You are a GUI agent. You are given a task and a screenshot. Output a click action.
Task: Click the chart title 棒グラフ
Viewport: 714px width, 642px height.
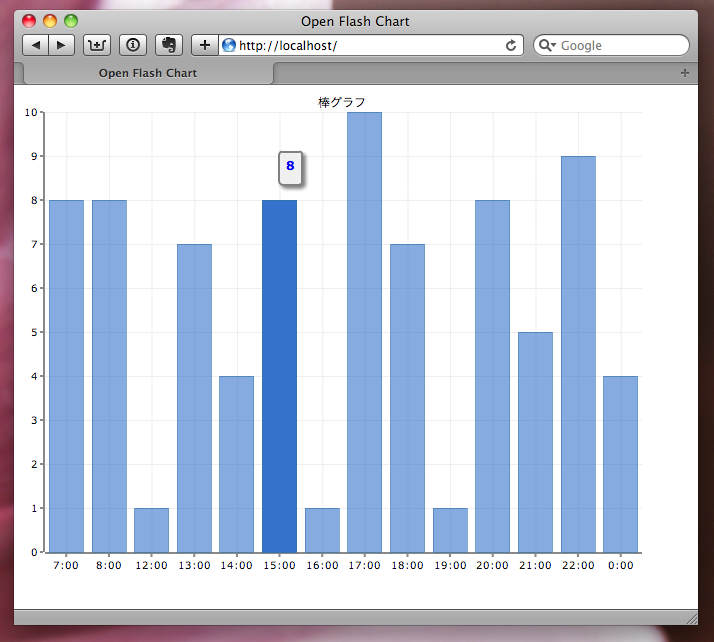342,102
